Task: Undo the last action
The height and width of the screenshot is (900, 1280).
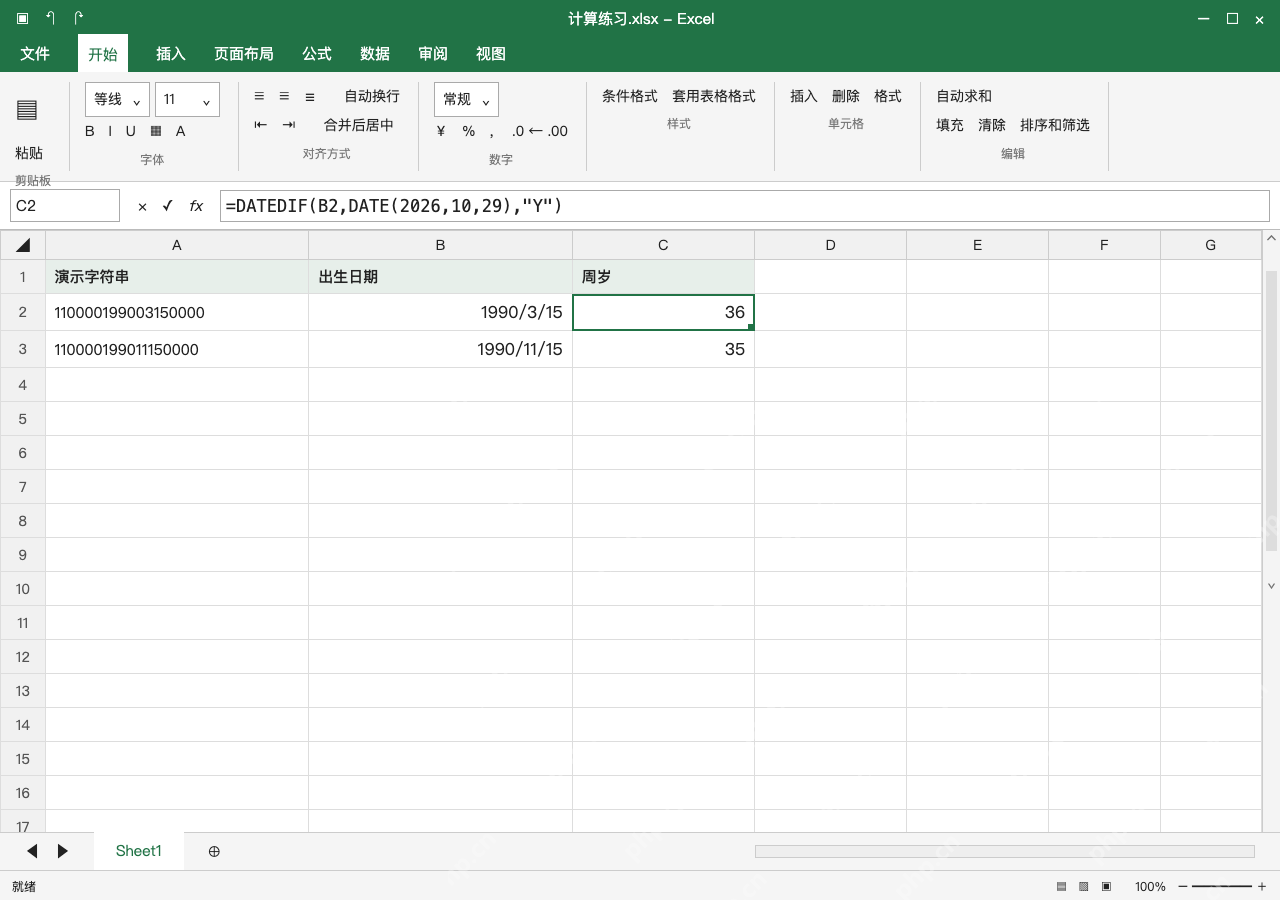Action: (50, 18)
